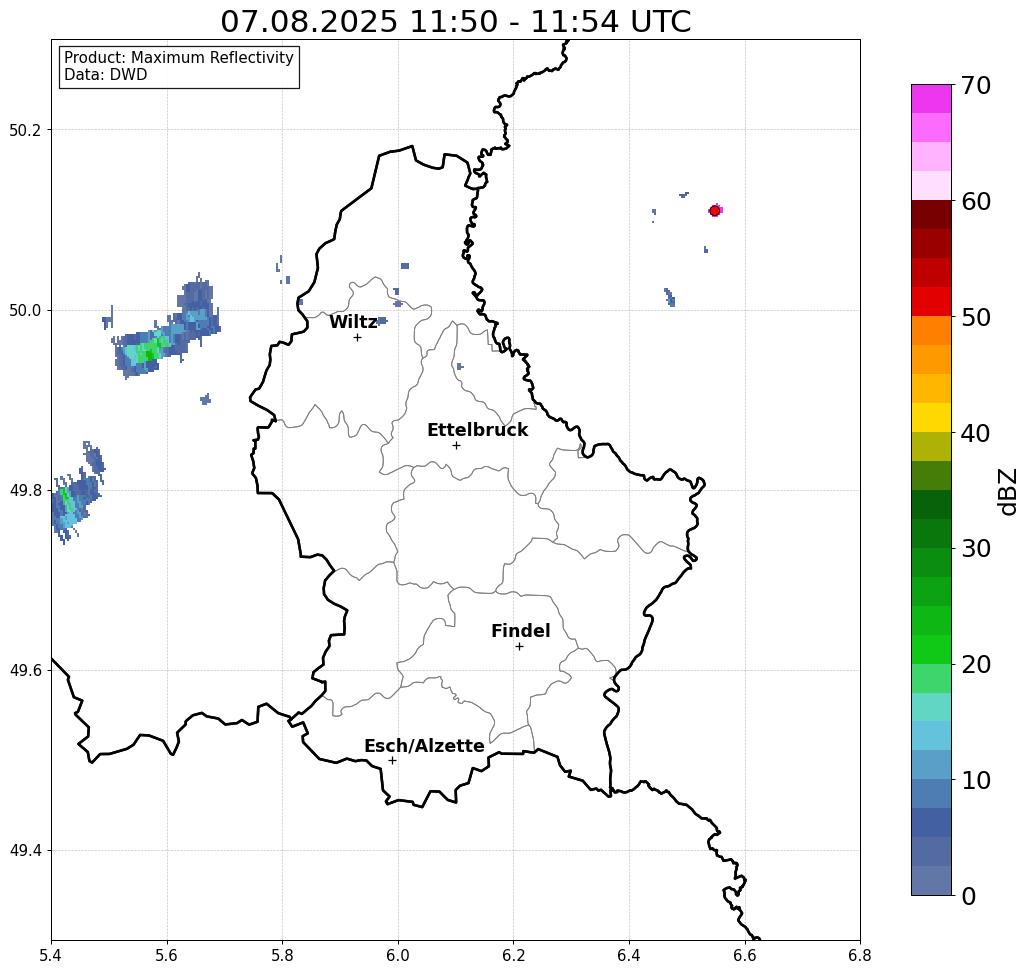Click the latitude axis label "49.6"

tap(24, 671)
